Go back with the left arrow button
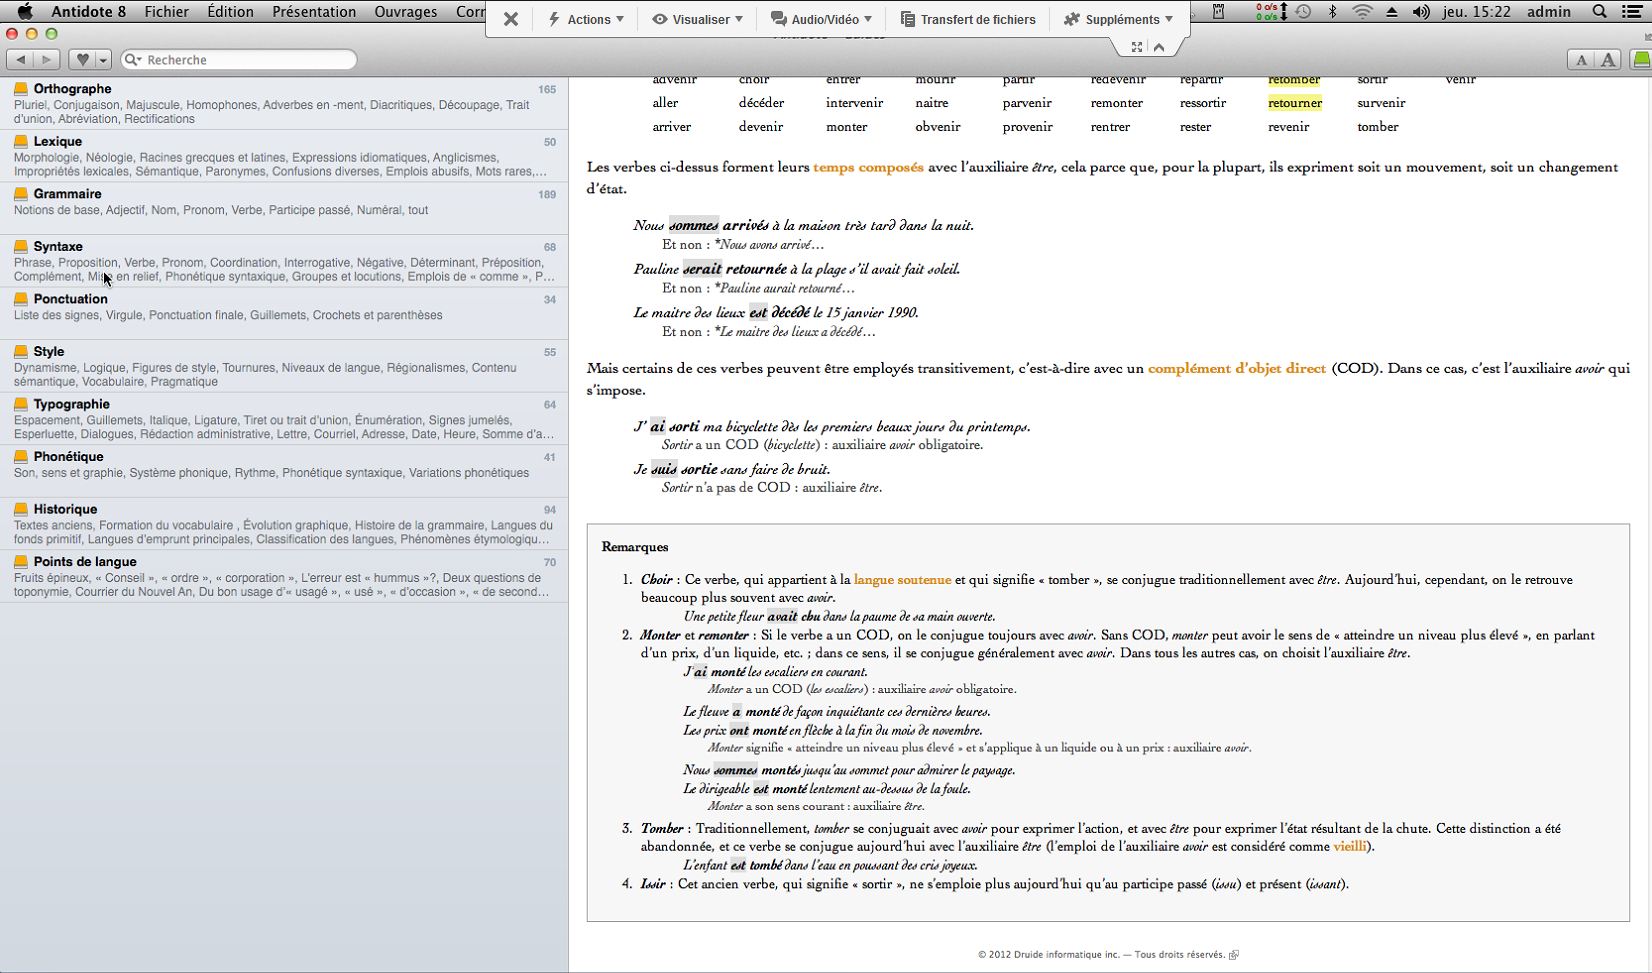Image resolution: width=1652 pixels, height=973 pixels. [x=21, y=60]
